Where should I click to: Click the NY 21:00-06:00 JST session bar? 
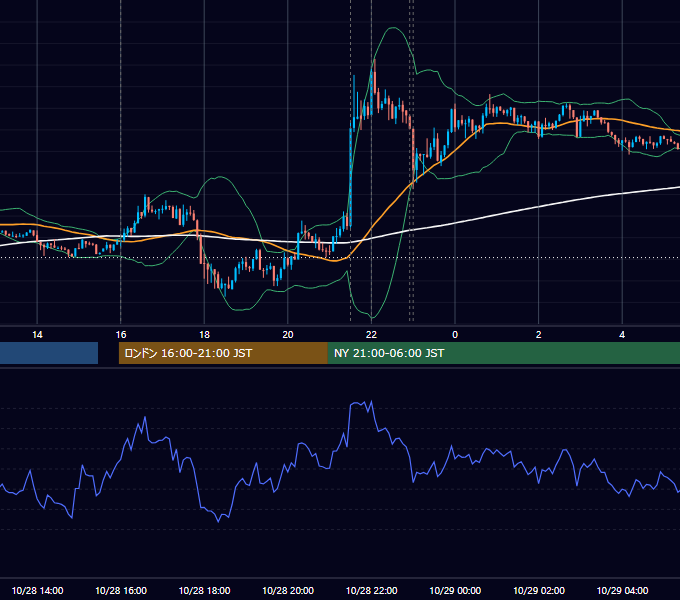pyautogui.click(x=503, y=353)
